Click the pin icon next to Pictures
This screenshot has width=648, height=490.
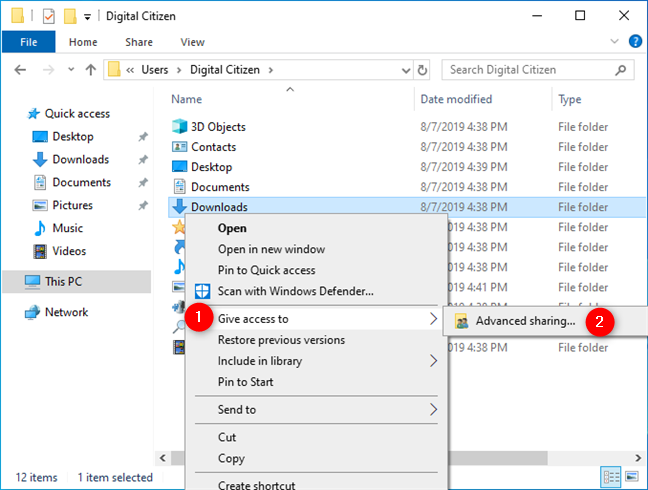tap(143, 205)
